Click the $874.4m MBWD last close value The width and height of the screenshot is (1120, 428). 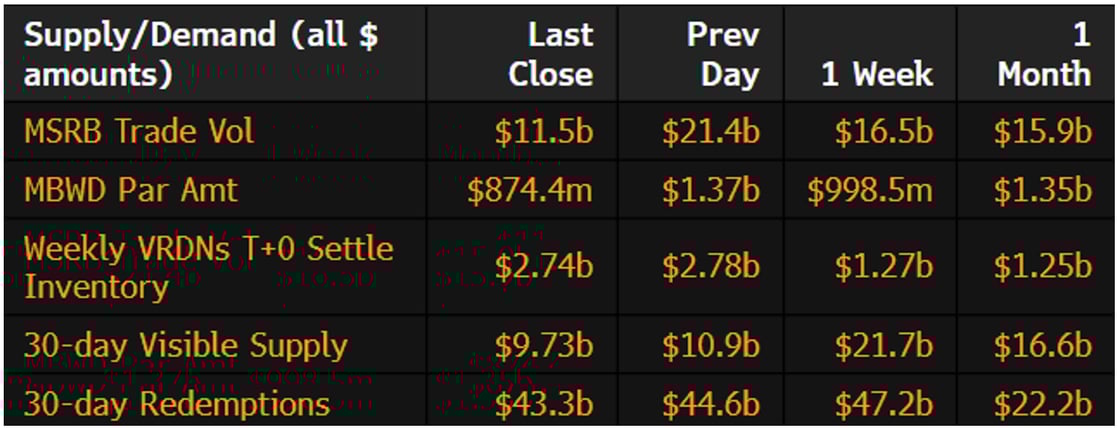coord(530,190)
